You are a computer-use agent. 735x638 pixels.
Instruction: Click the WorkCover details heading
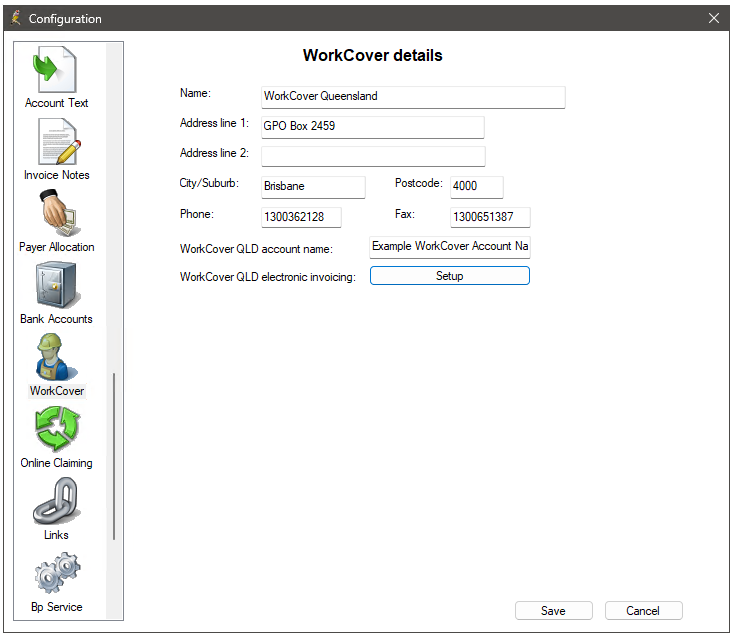click(x=373, y=55)
